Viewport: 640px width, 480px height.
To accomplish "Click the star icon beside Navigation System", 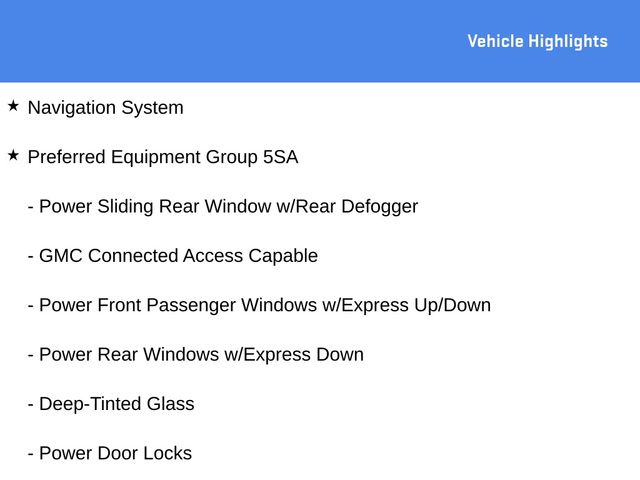I will [x=13, y=106].
